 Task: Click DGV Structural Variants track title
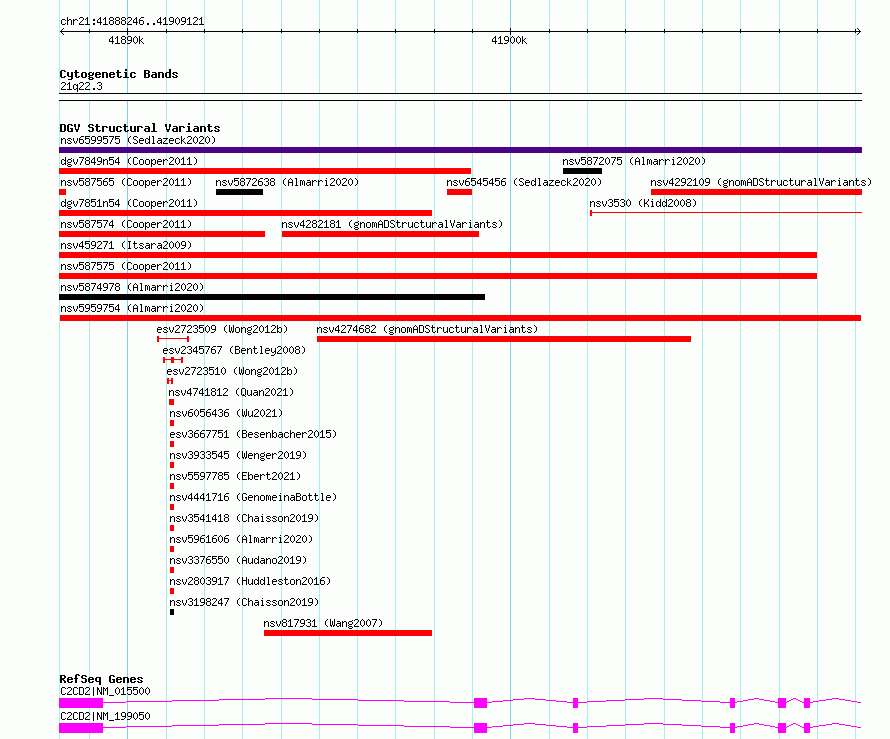click(x=140, y=128)
